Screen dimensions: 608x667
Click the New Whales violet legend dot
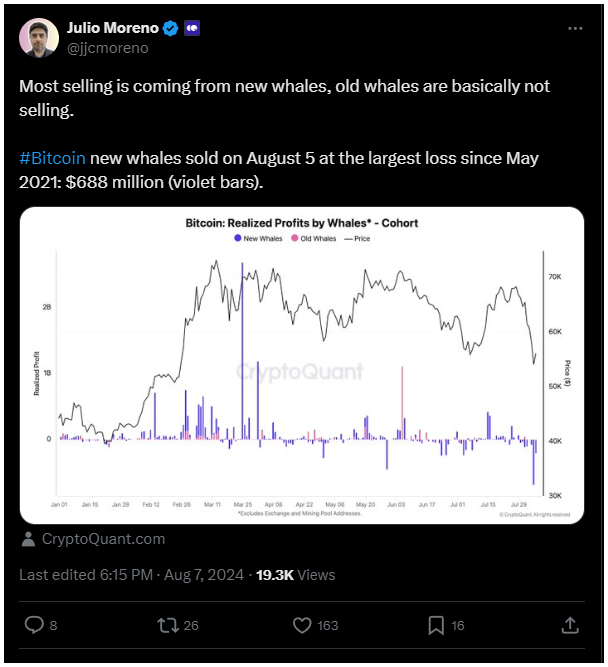click(x=238, y=238)
